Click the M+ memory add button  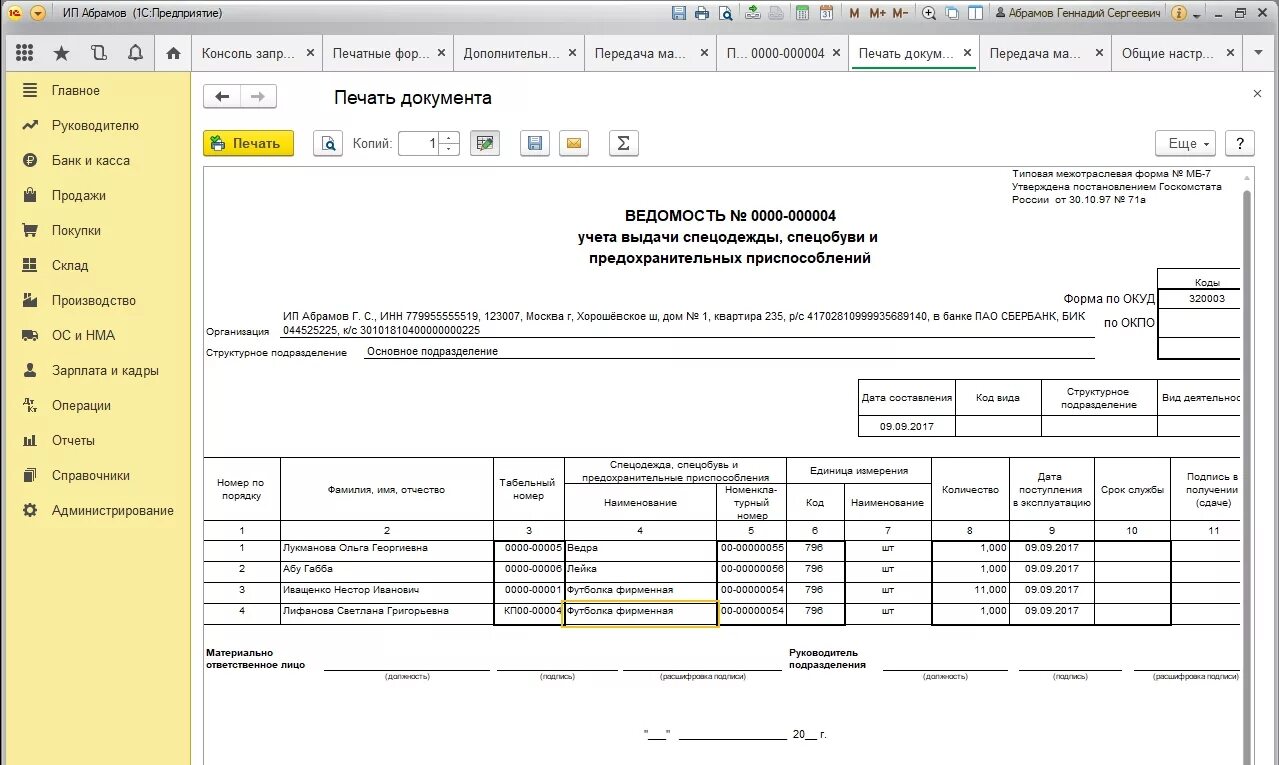878,13
